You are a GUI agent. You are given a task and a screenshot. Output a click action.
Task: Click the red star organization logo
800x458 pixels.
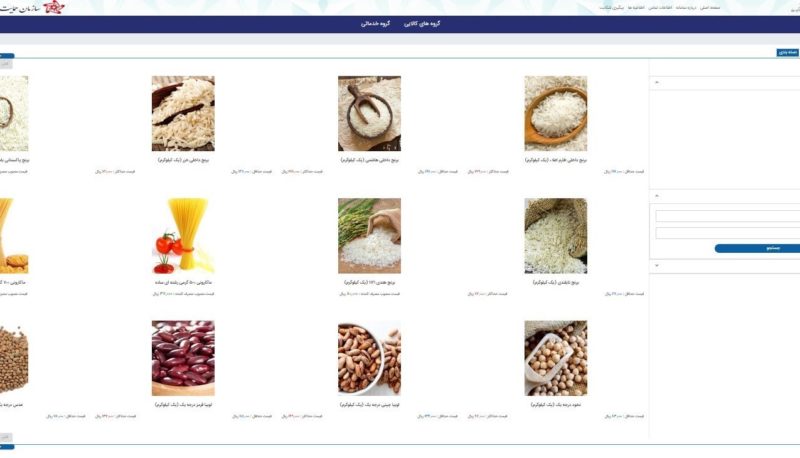pos(54,7)
